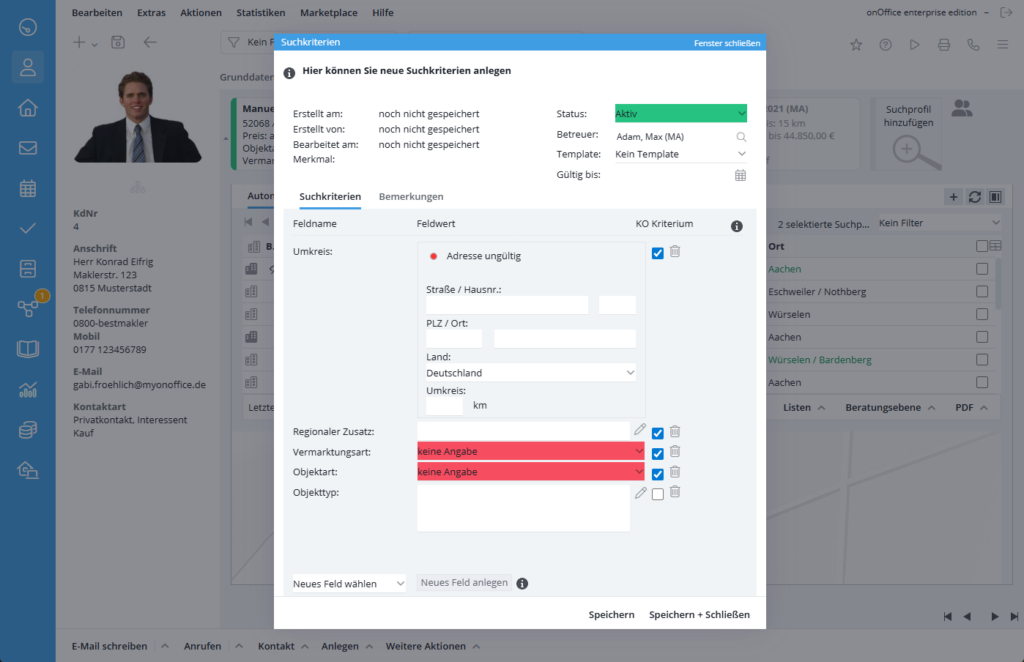The height and width of the screenshot is (662, 1024).
Task: Switch to the Bemerkungen tab
Action: (x=411, y=197)
